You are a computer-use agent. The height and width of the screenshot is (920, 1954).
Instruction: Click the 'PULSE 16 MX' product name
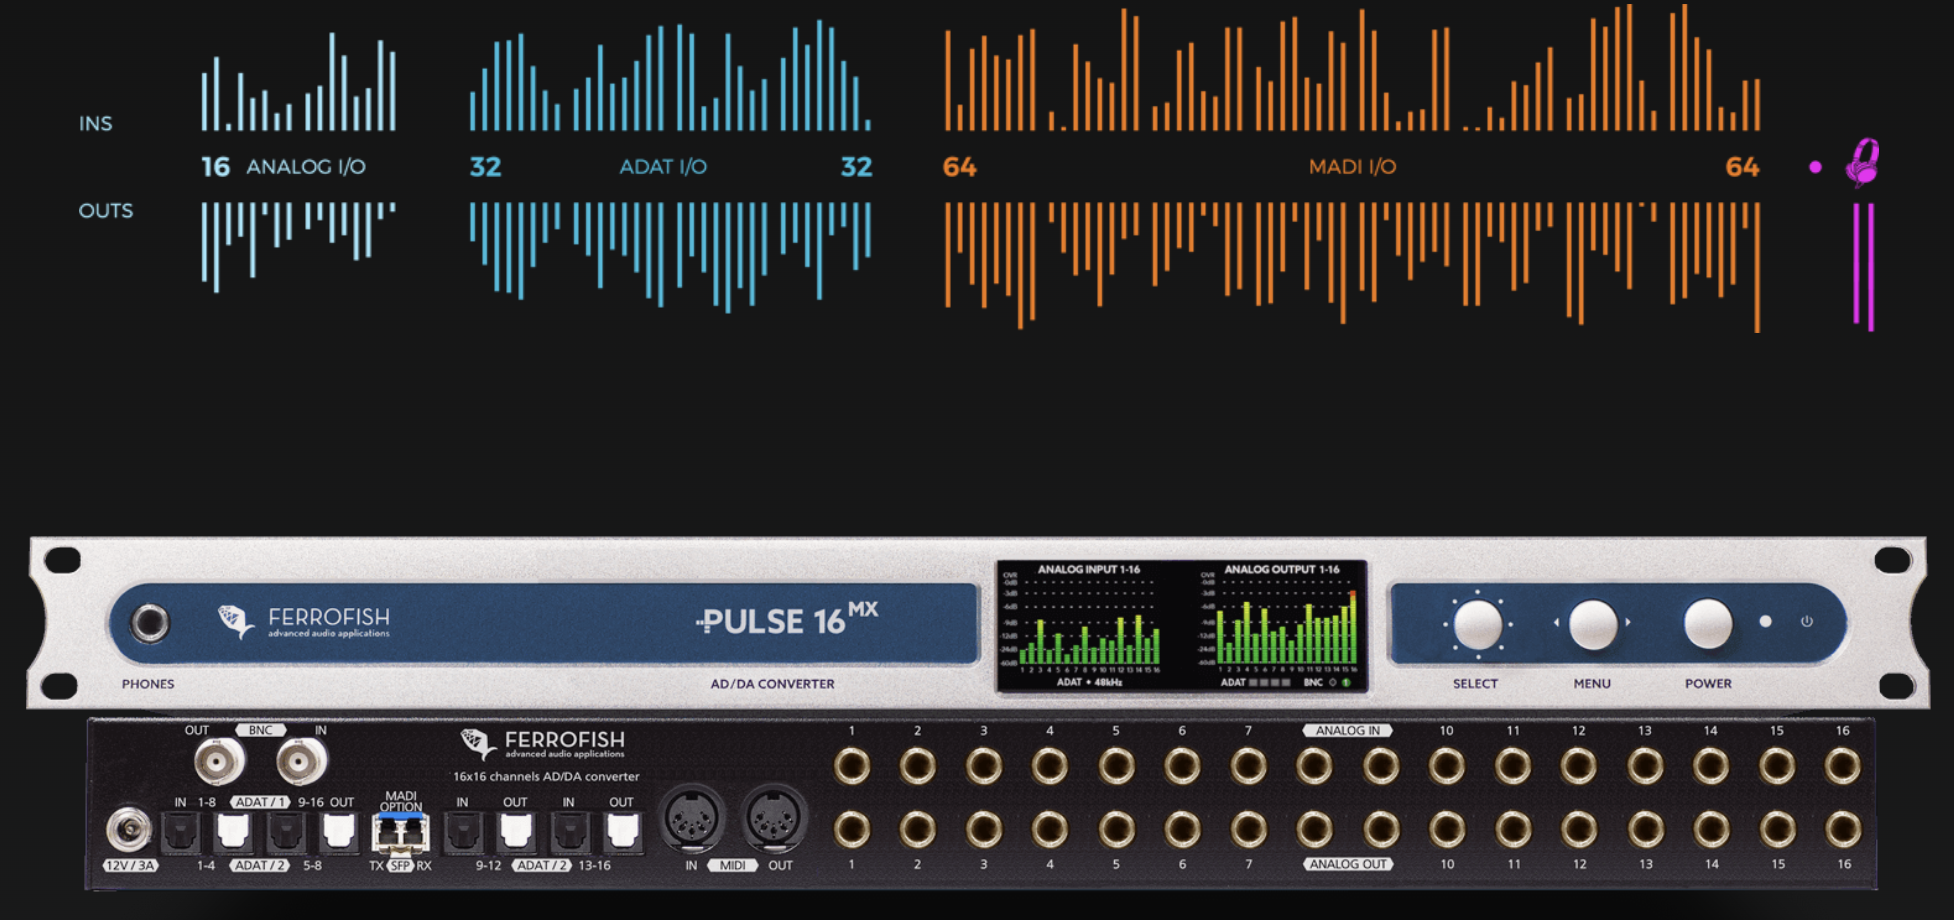coord(787,620)
